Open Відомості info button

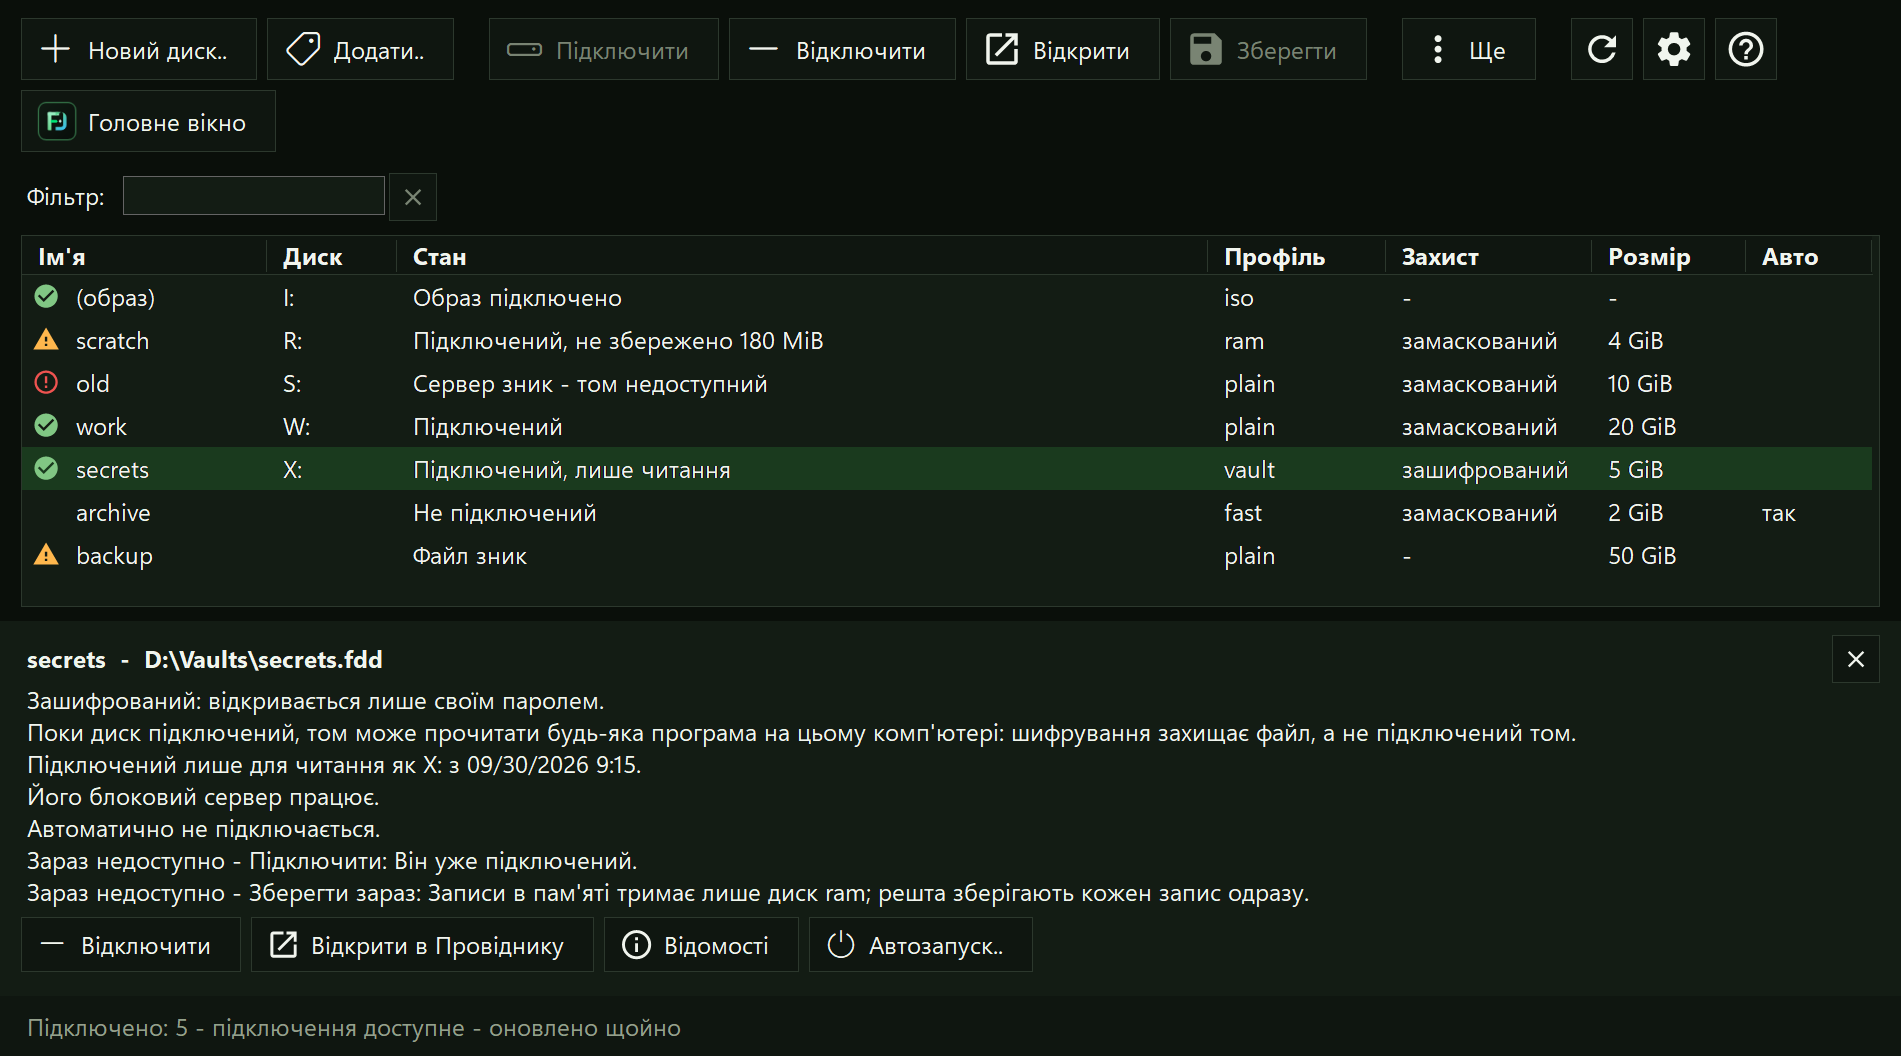(701, 944)
